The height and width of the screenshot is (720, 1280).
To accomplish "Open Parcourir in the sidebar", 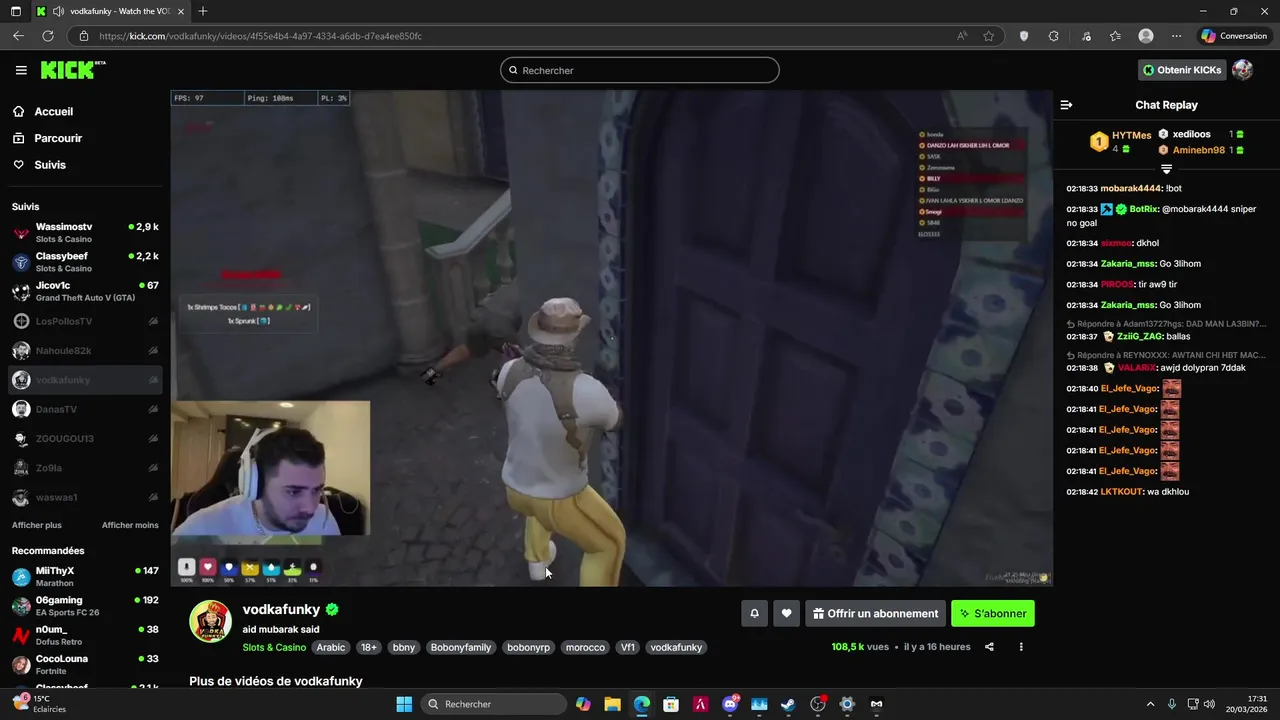I will click(58, 138).
